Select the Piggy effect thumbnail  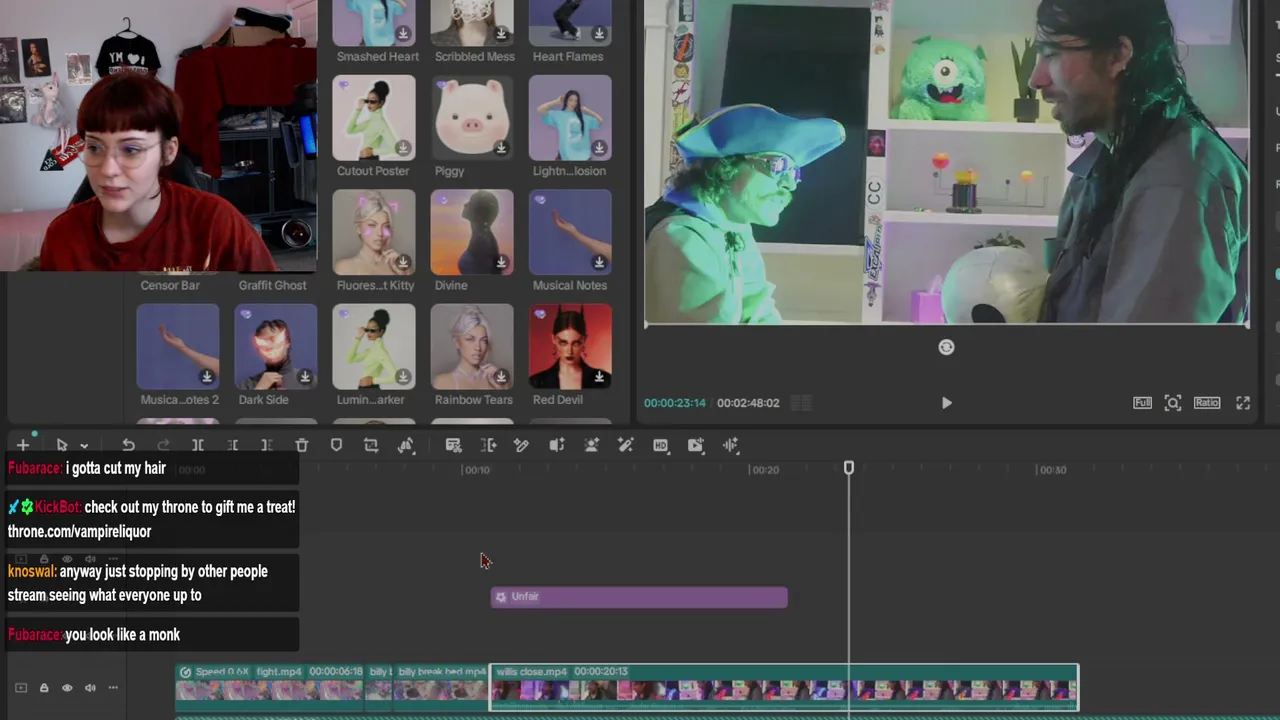(472, 118)
